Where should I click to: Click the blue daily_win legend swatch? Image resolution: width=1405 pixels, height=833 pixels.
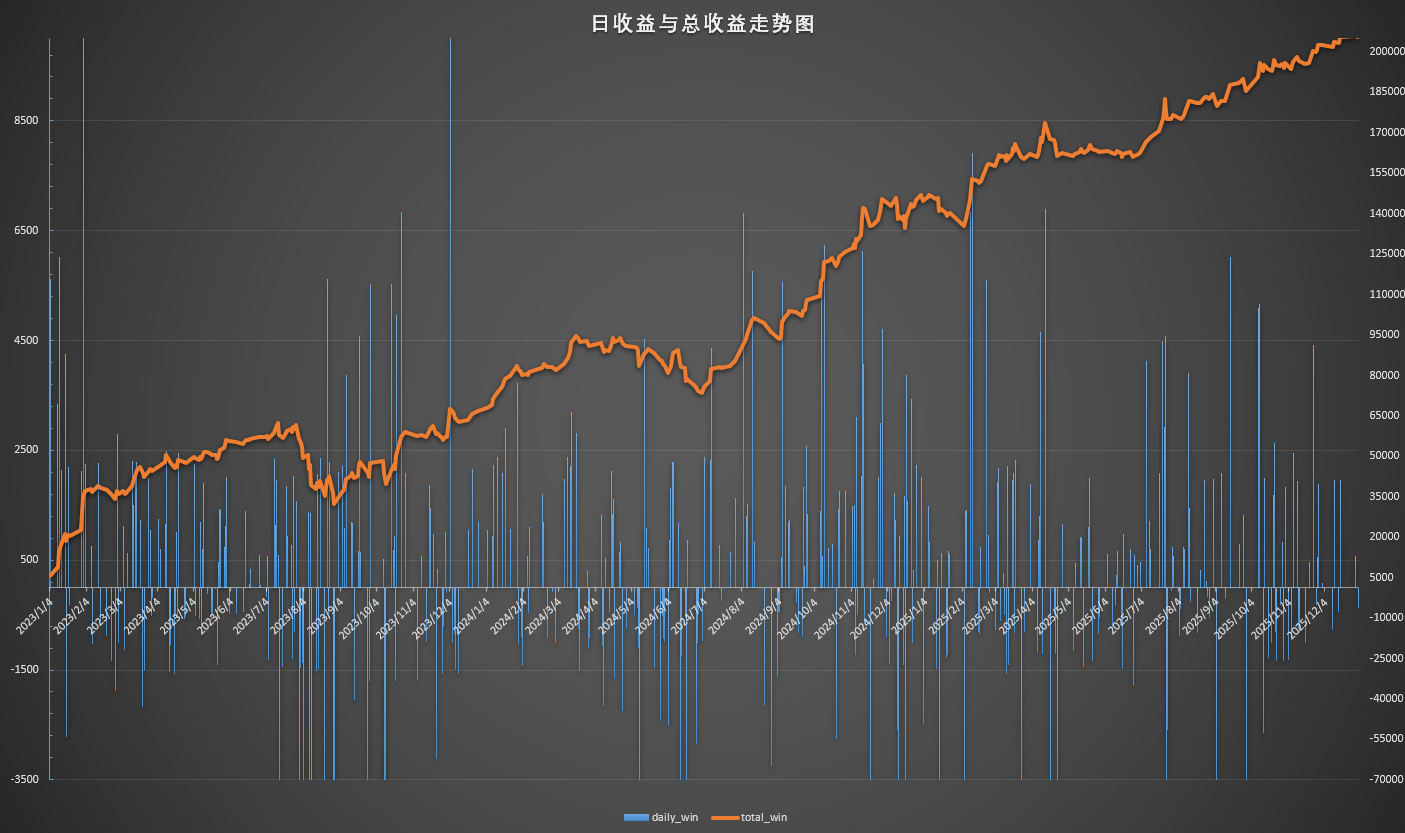coord(636,818)
